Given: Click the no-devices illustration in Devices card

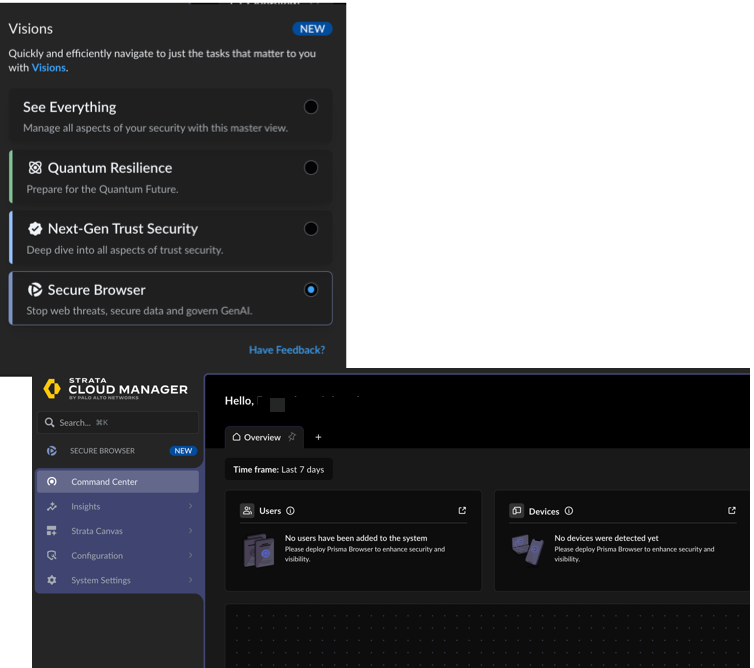Looking at the screenshot, I should [x=528, y=549].
